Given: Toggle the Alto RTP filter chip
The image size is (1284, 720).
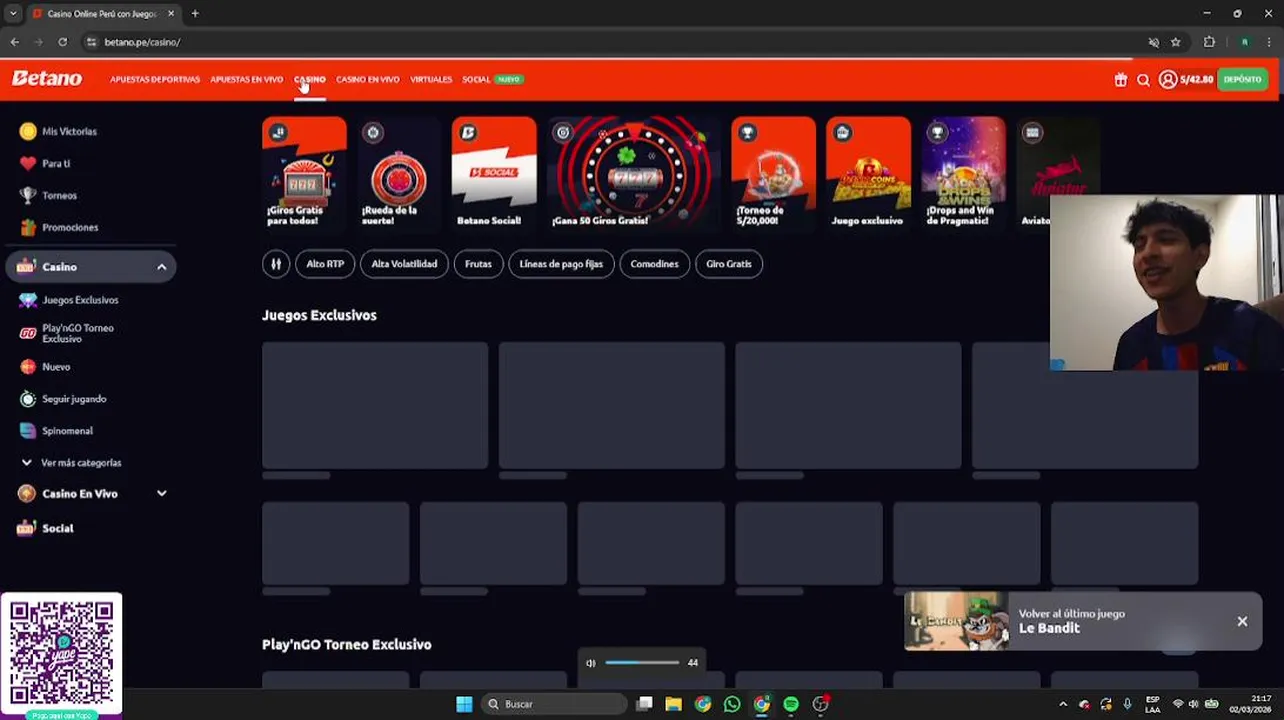Looking at the screenshot, I should (325, 264).
